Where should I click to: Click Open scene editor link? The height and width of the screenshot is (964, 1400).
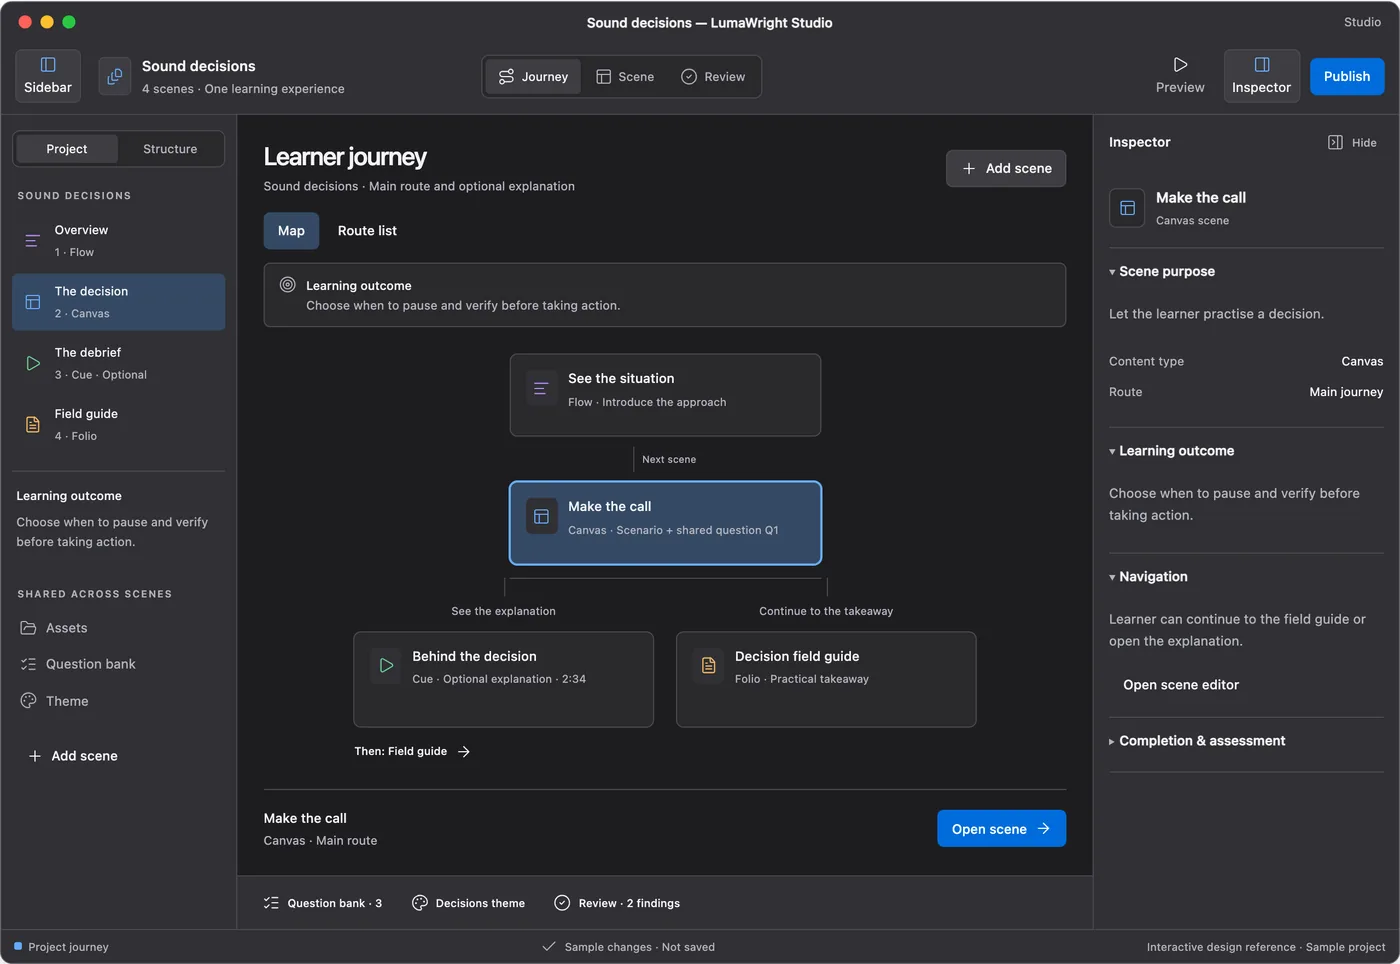[1181, 685]
